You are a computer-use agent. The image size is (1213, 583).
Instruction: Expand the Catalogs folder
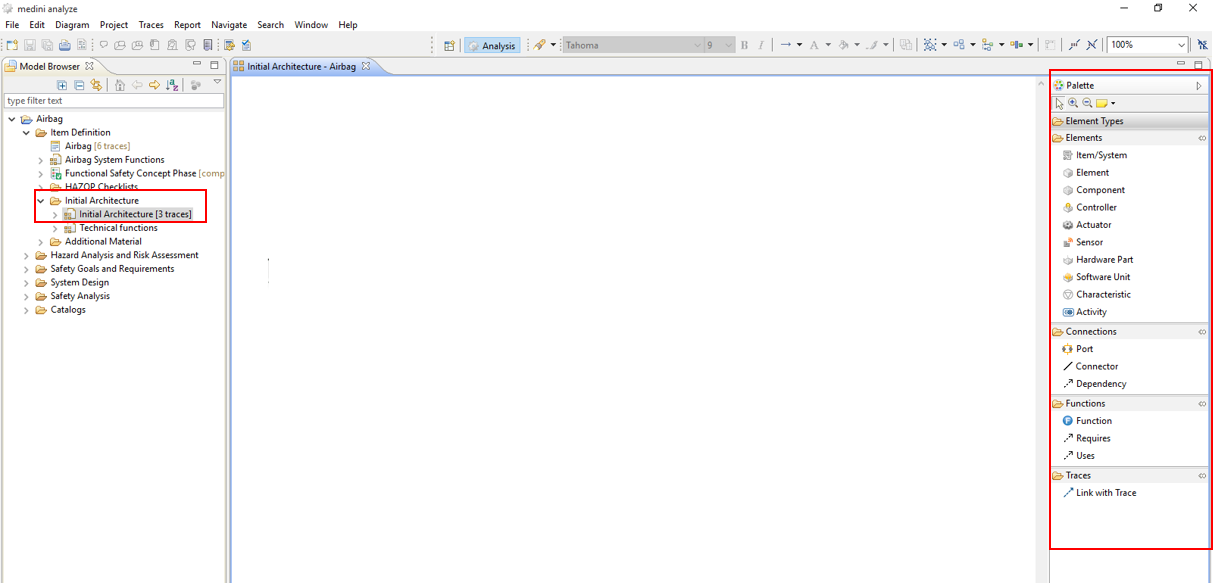27,310
